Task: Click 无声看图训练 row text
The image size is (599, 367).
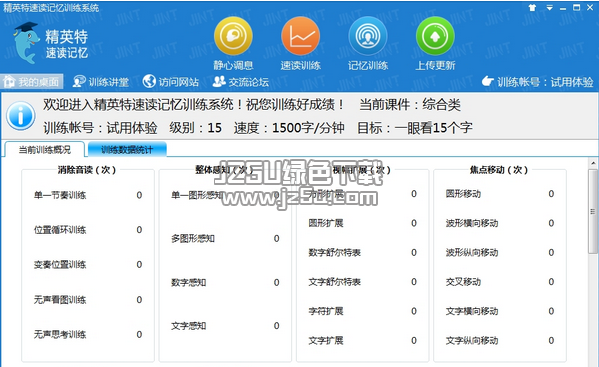Action: tap(60, 300)
